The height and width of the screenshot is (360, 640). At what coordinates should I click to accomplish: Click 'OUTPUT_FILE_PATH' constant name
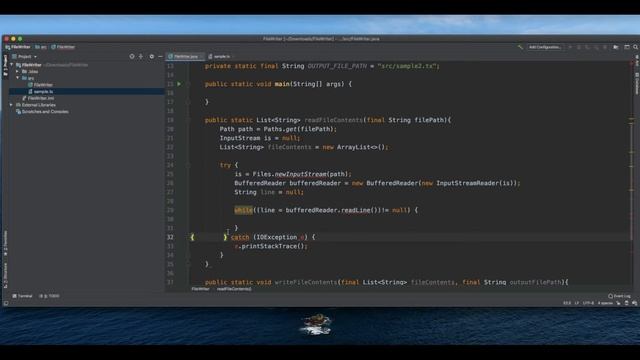pos(337,66)
